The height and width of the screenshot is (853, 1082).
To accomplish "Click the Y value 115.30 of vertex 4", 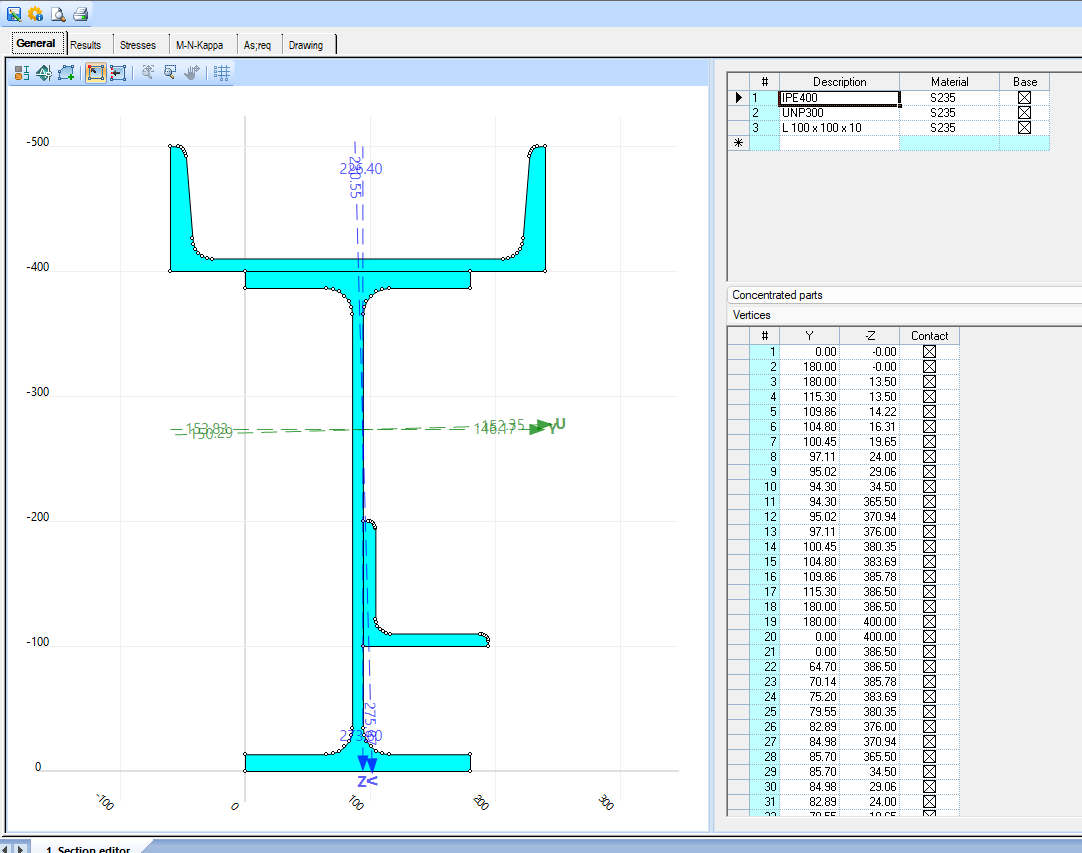I will point(810,397).
